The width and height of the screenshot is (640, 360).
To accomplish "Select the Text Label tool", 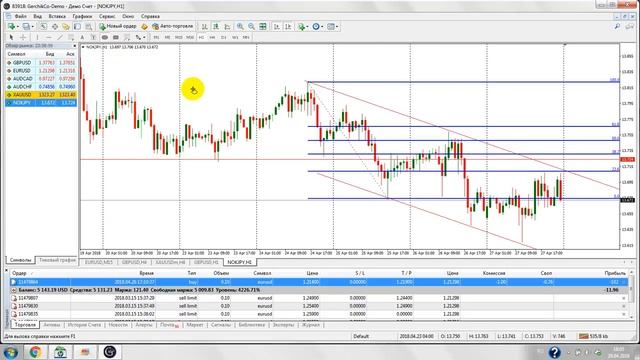I will coord(93,37).
